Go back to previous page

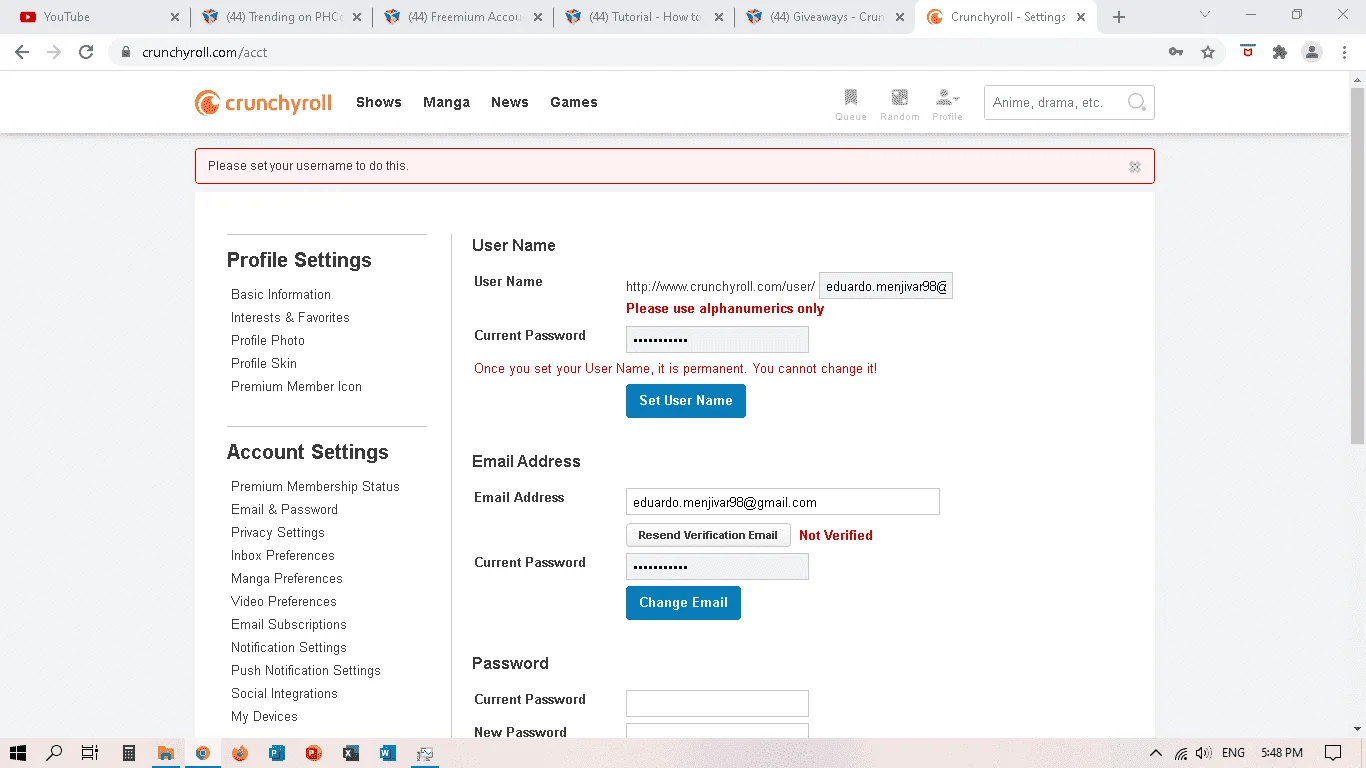(x=22, y=52)
